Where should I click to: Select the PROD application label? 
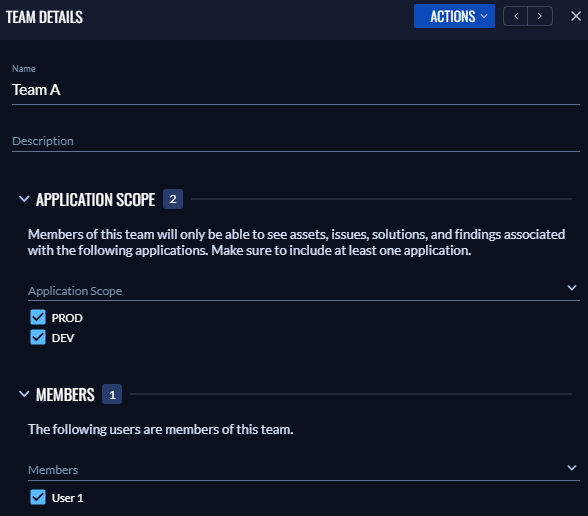coord(67,318)
